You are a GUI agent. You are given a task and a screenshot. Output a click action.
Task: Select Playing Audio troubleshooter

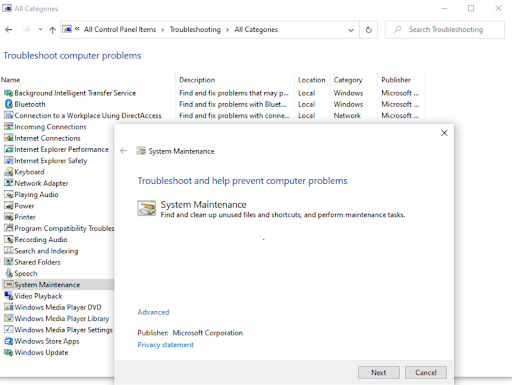36,194
